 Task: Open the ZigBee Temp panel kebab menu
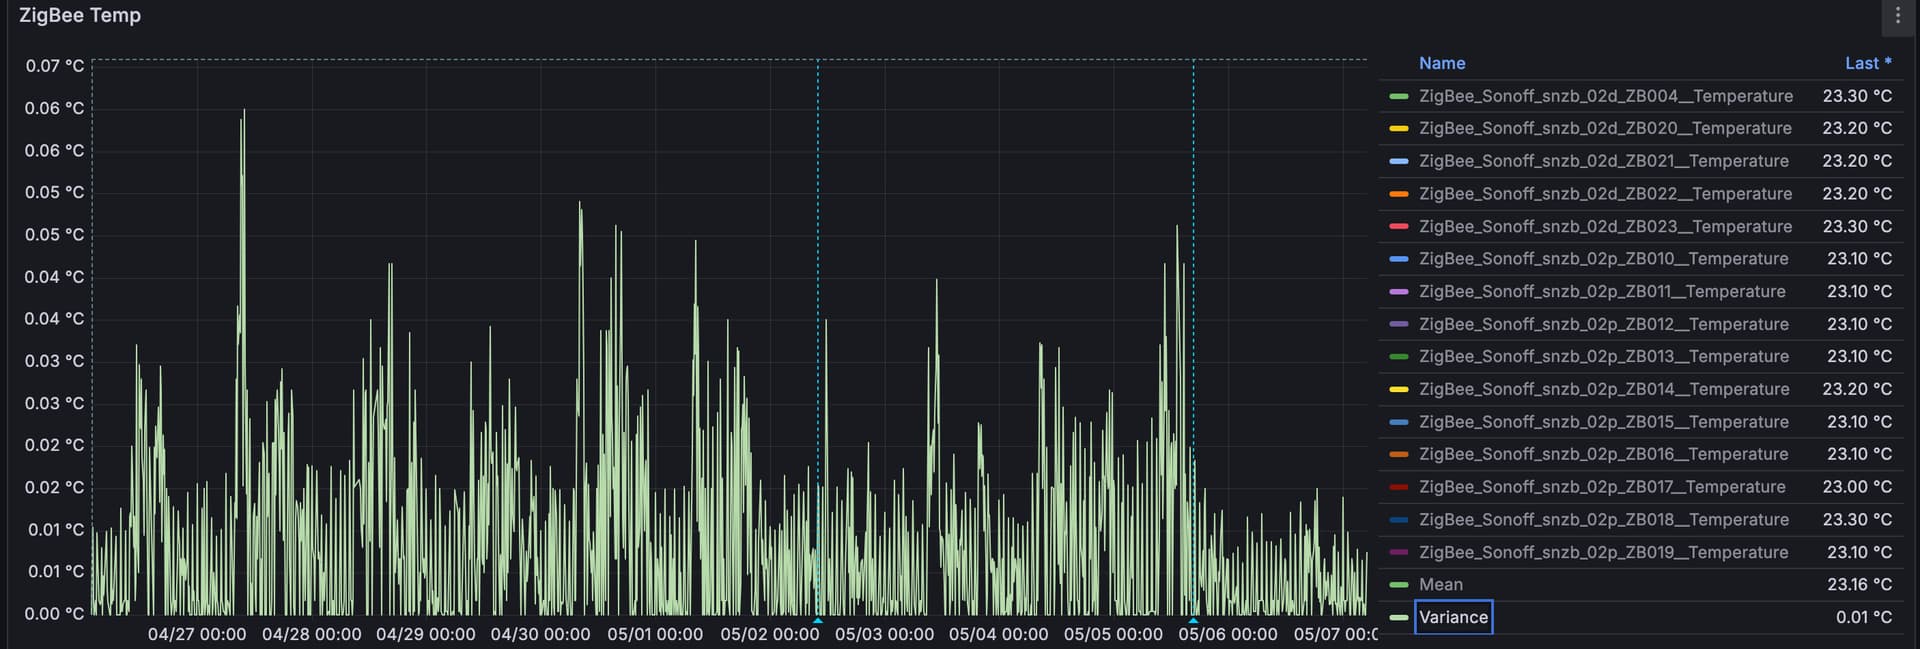click(1897, 16)
